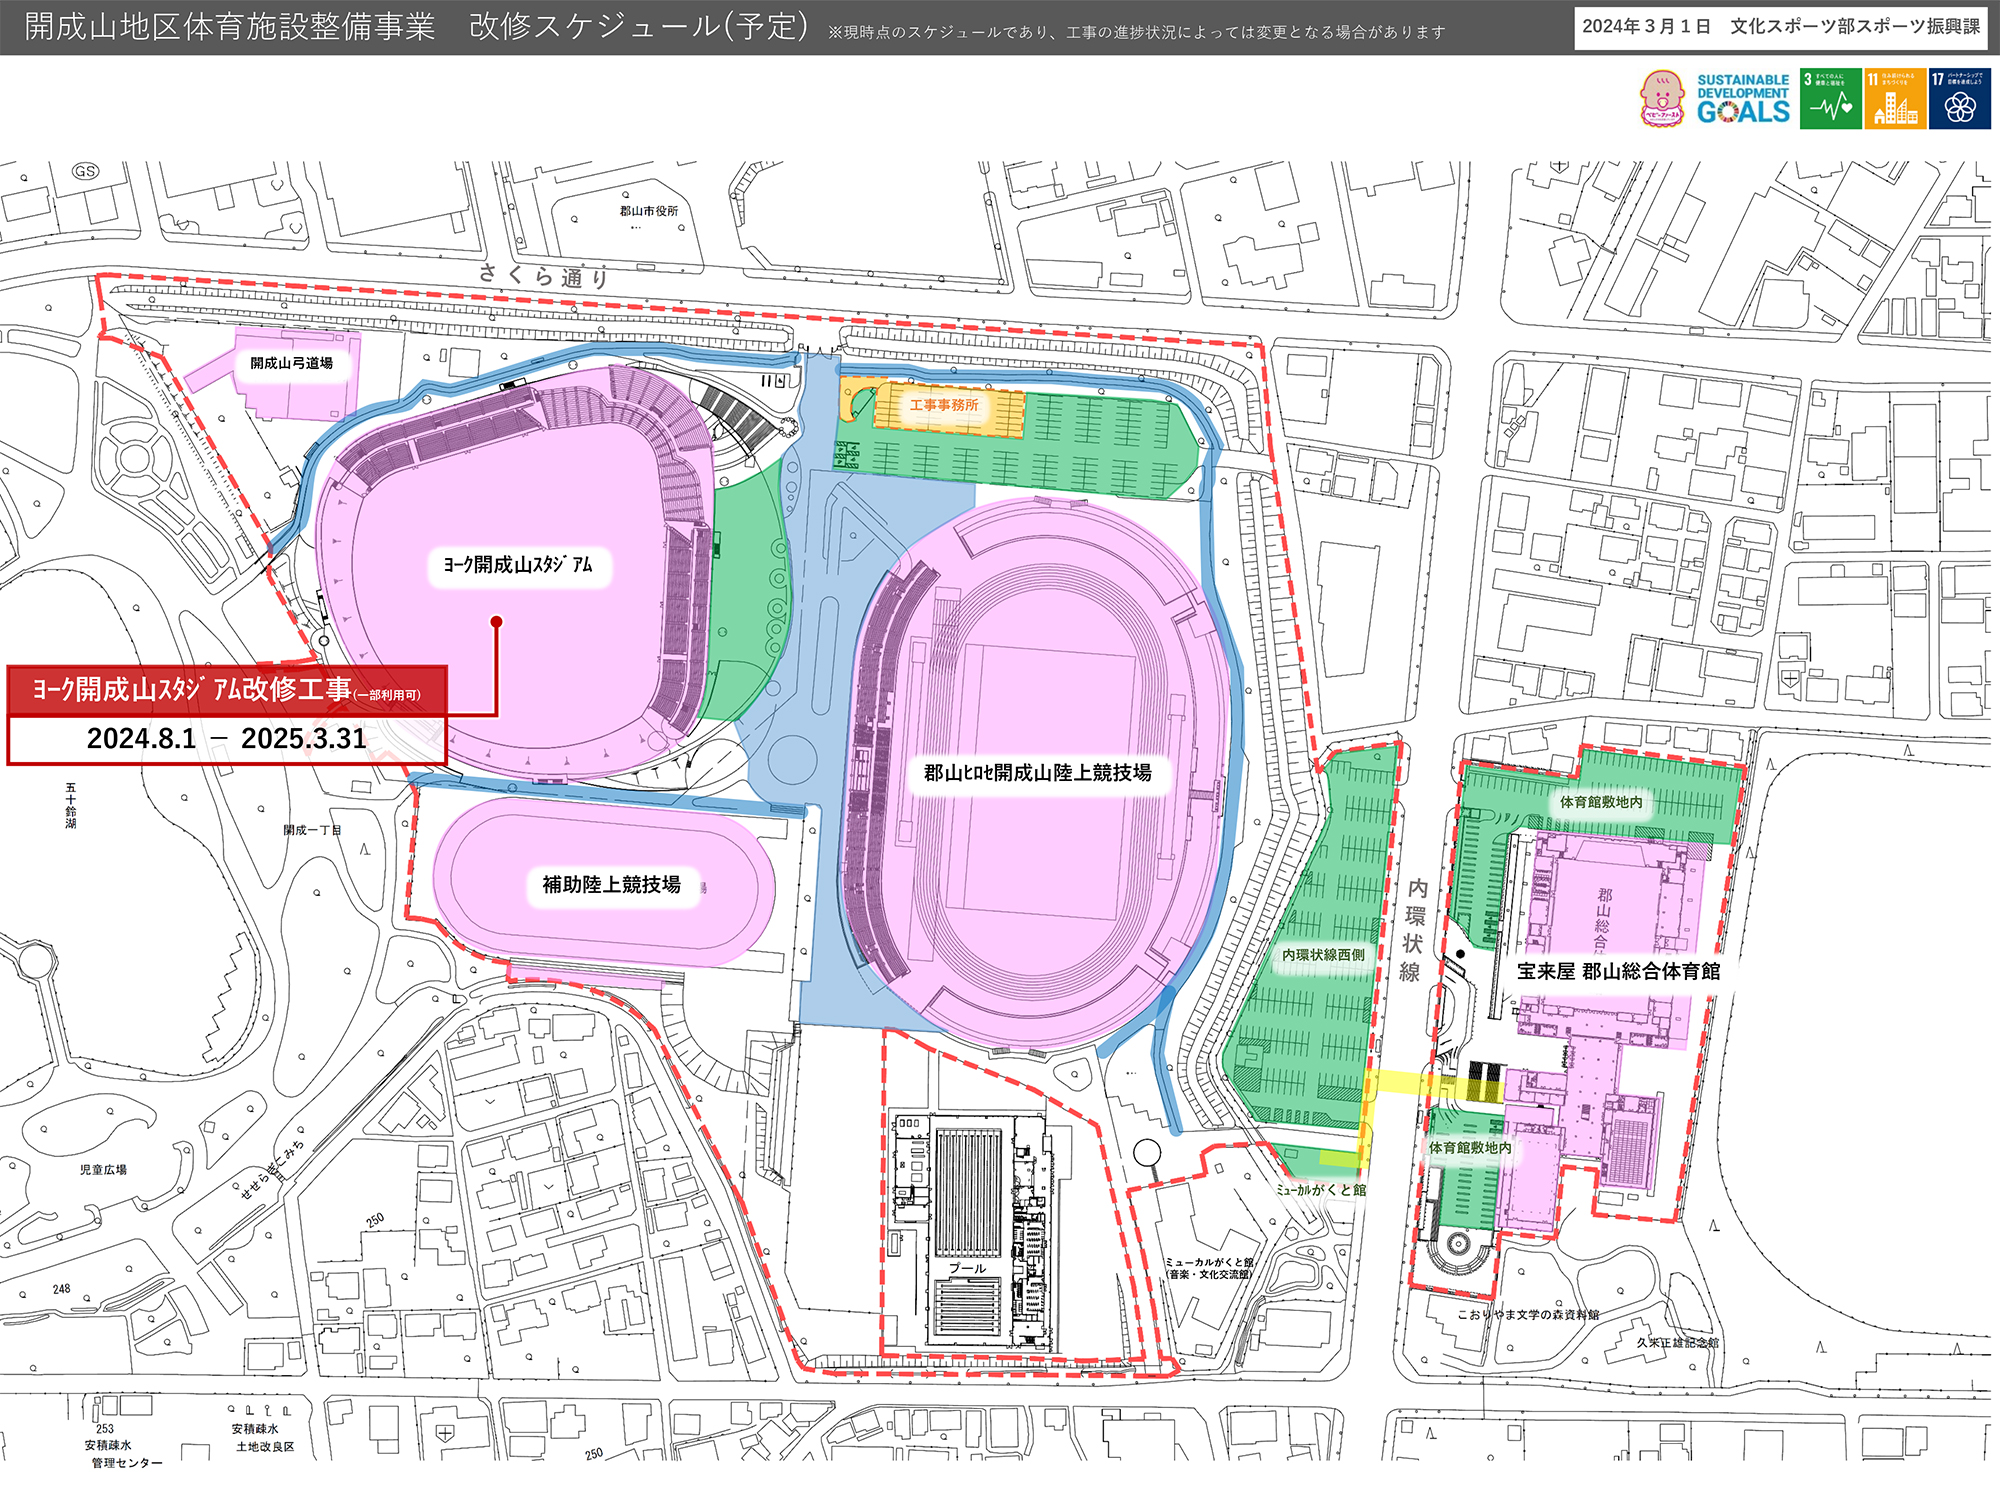
Task: Click the さくら通り street label
Action: pyautogui.click(x=543, y=275)
